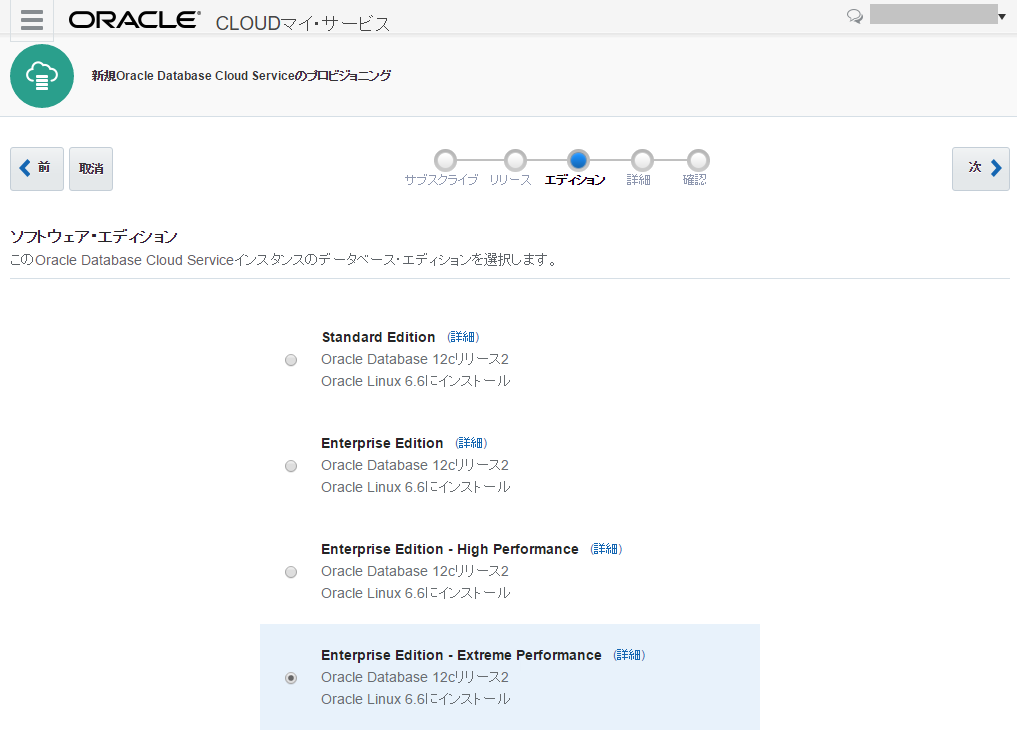1017x743 pixels.
Task: Go back with the 前 button
Action: (37, 169)
